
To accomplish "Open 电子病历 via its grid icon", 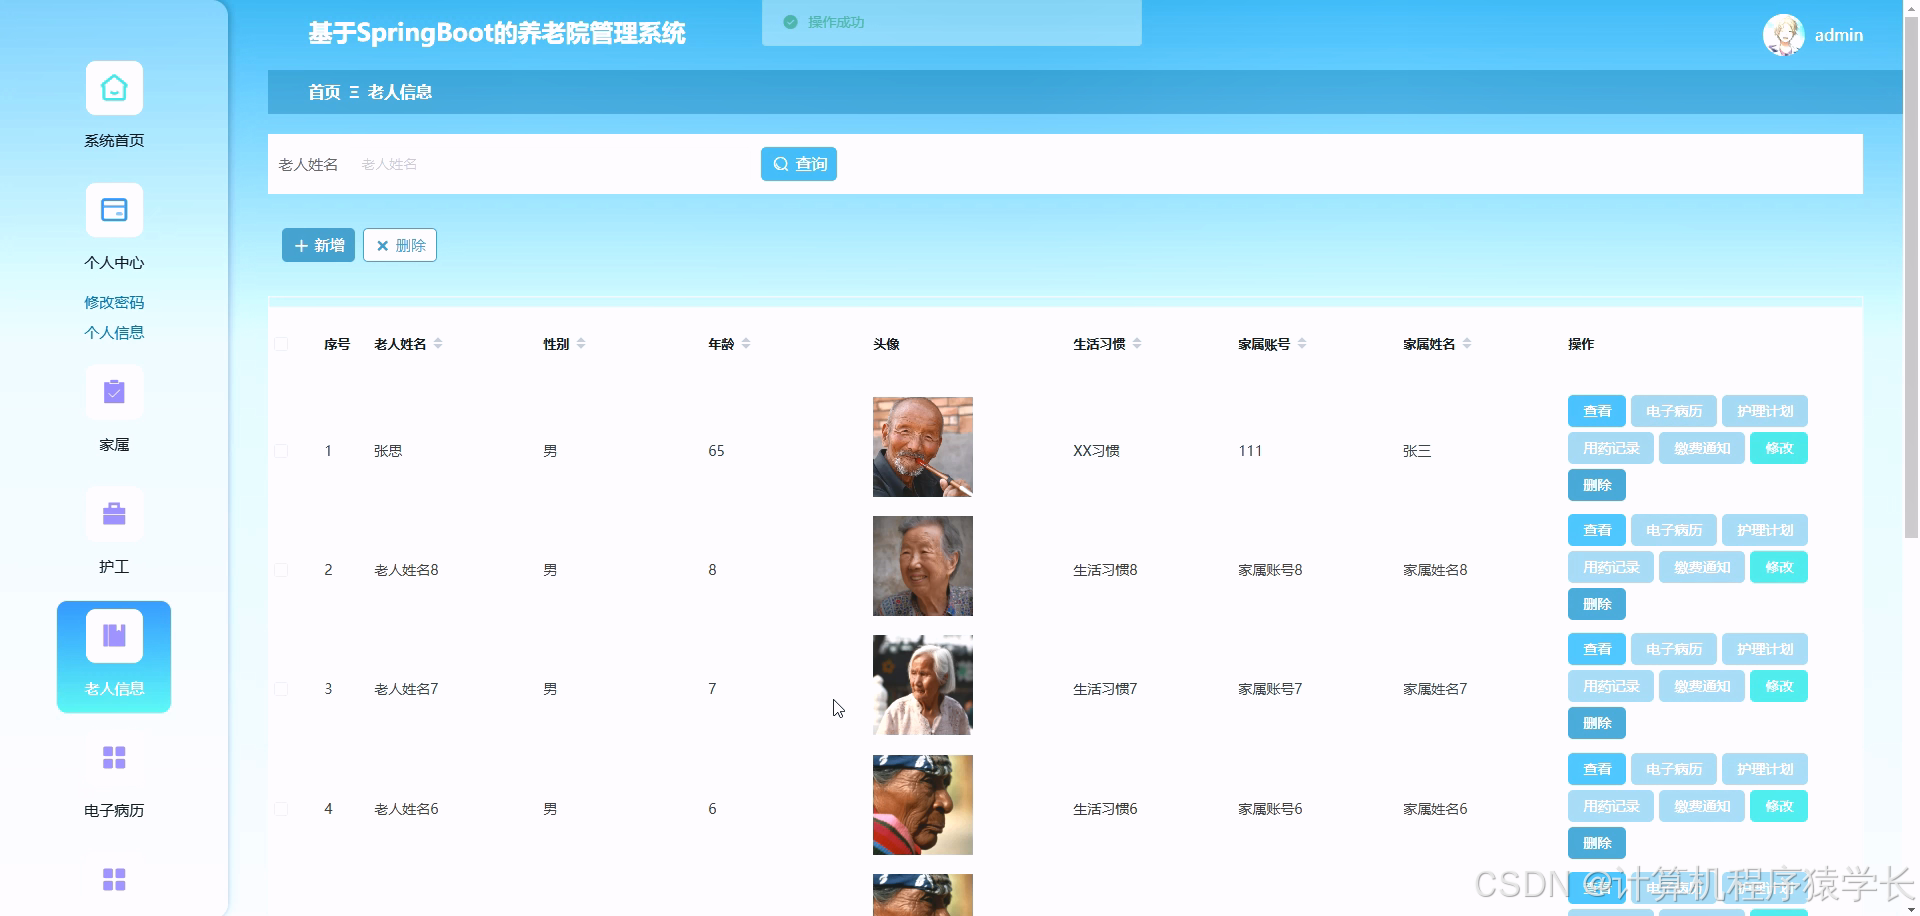I will [113, 758].
